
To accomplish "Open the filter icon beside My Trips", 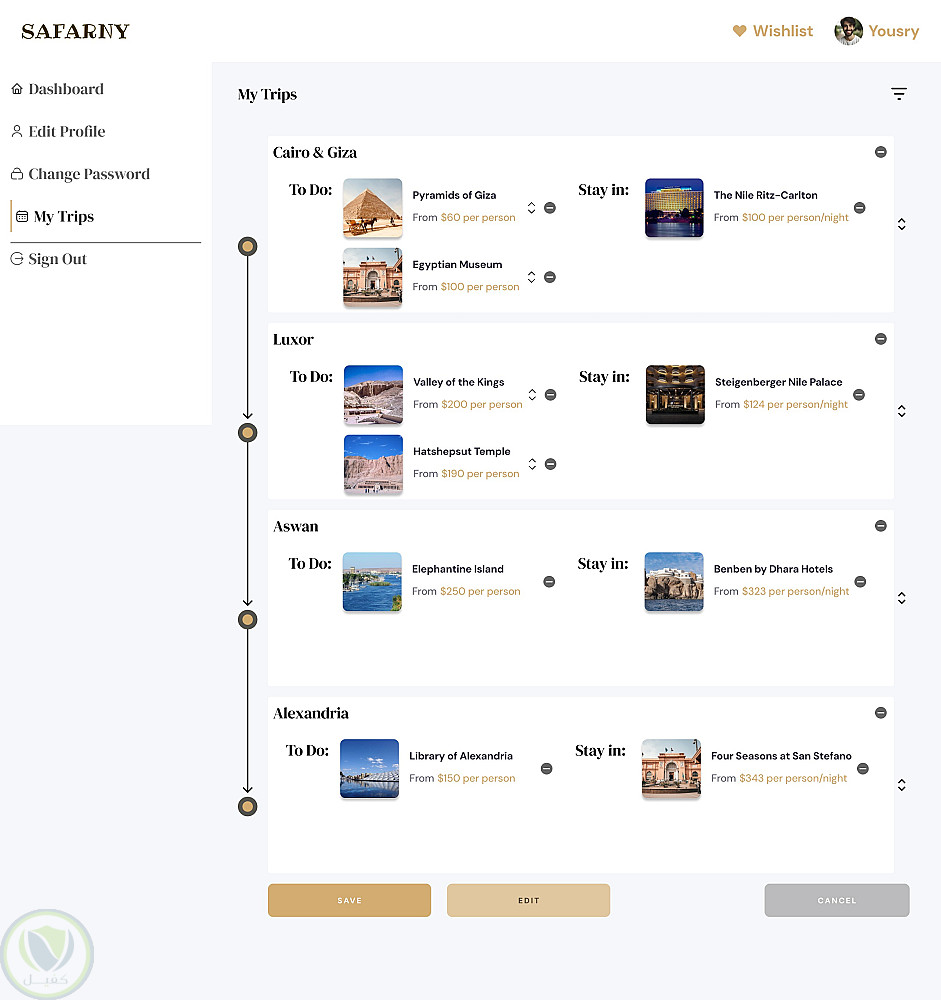I will (899, 94).
